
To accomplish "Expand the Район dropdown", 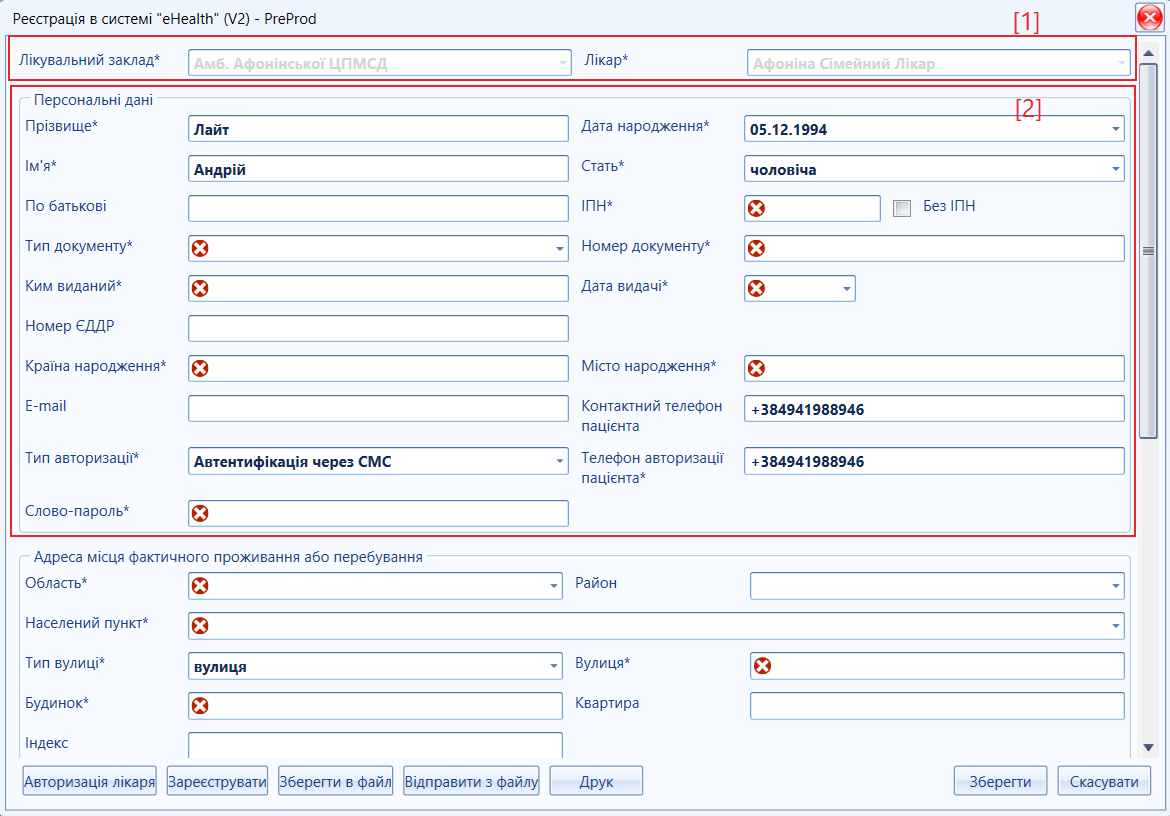I will tap(1116, 586).
